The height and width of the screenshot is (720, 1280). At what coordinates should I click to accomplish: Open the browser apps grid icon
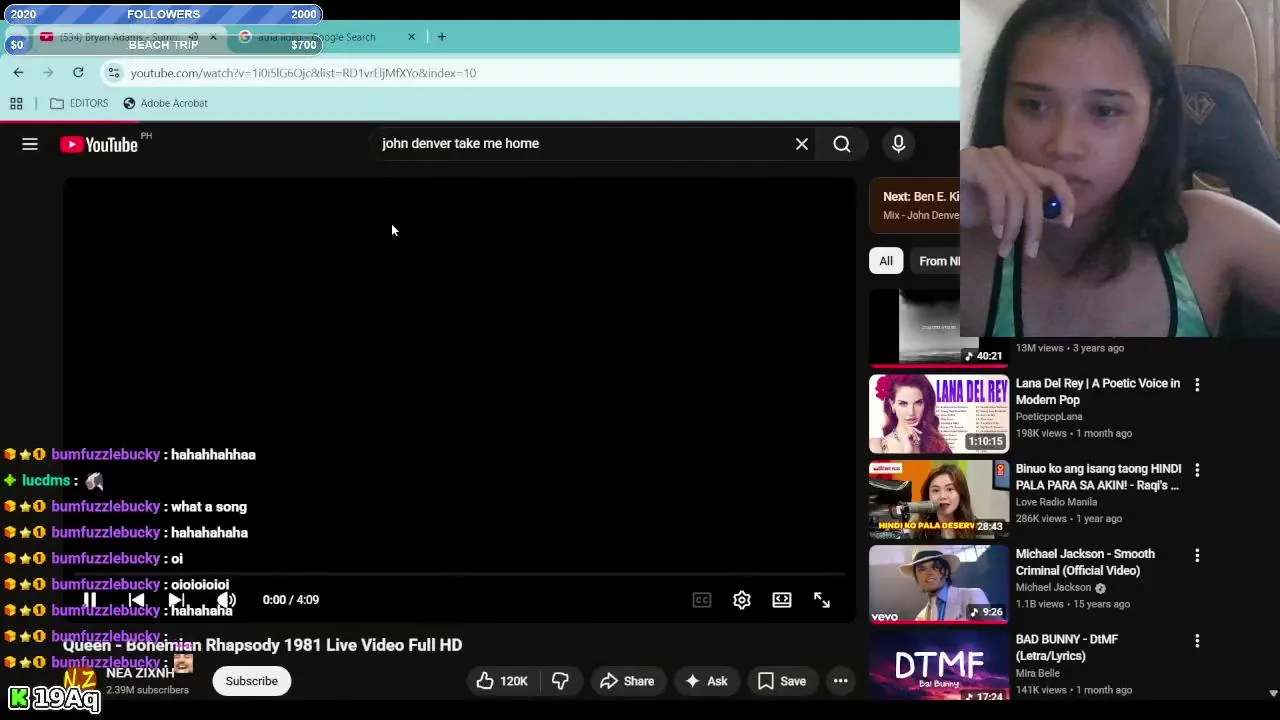pos(16,103)
